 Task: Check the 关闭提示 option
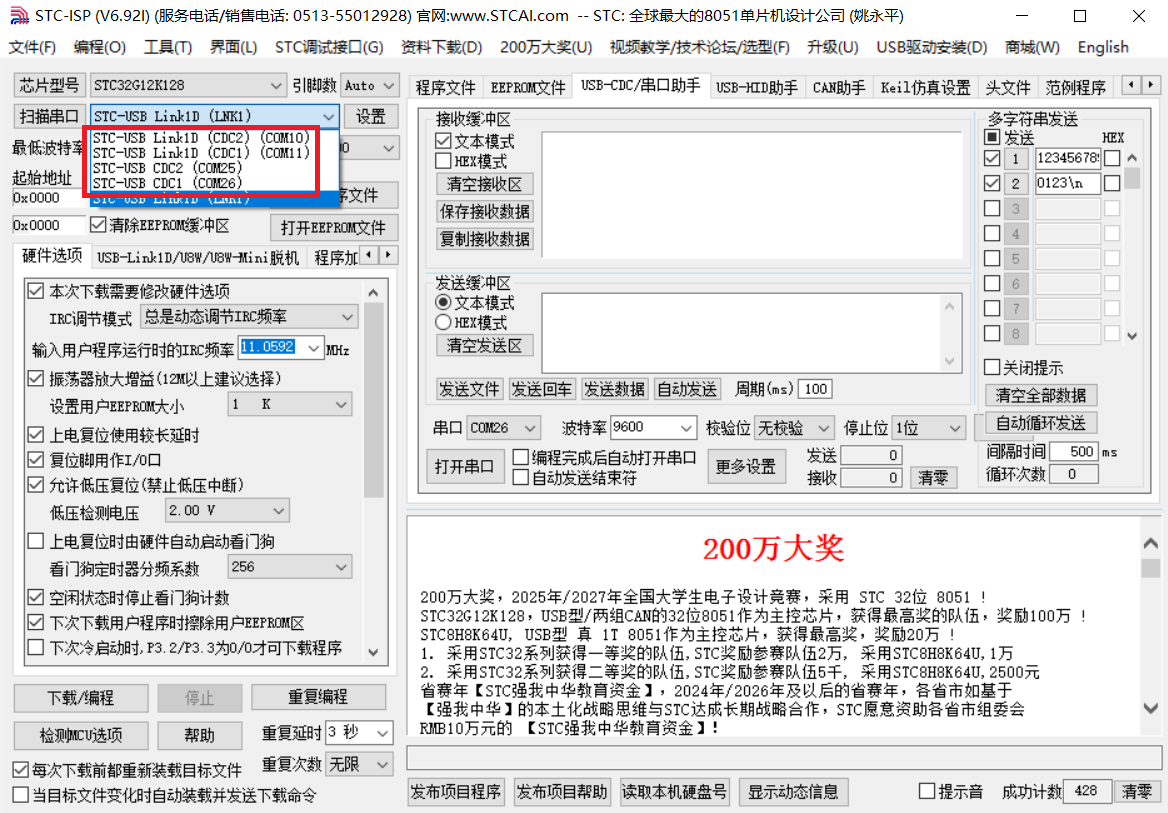tap(991, 367)
